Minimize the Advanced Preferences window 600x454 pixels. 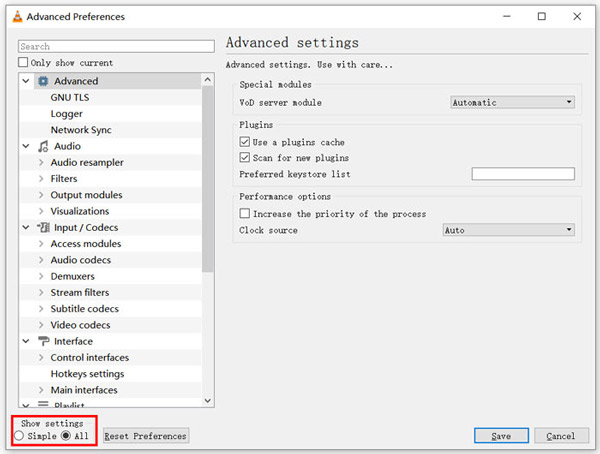pos(507,16)
